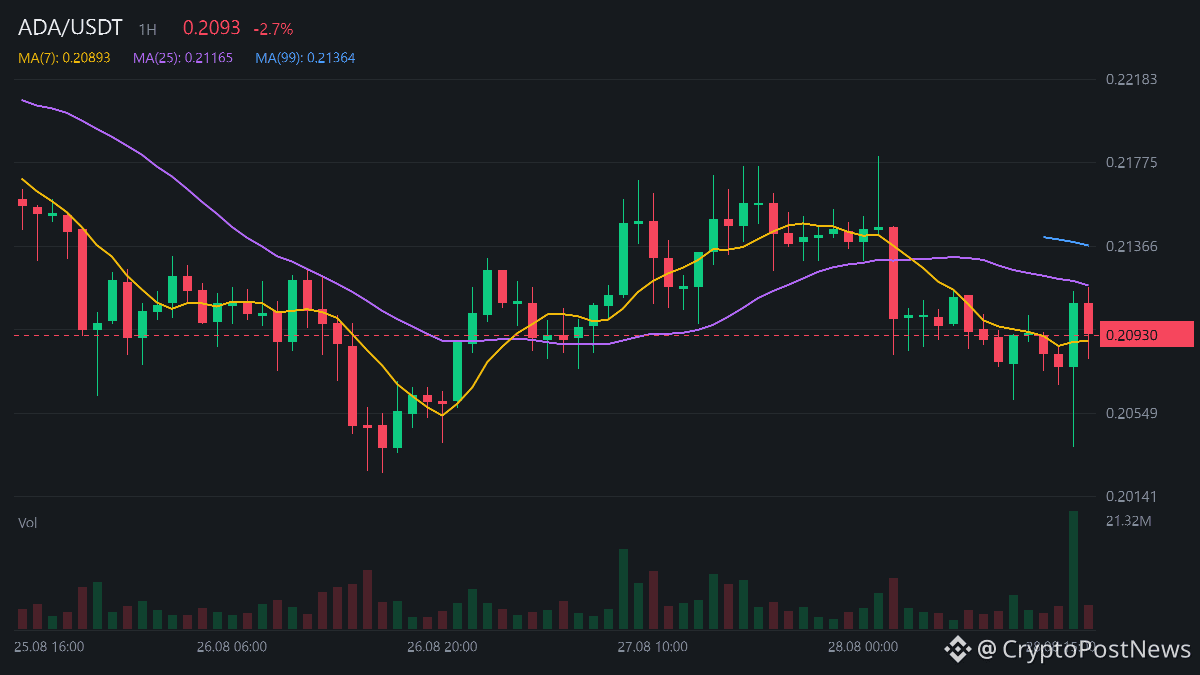
Task: Click the 25.08 16:00 time axis label
Action: pyautogui.click(x=49, y=647)
